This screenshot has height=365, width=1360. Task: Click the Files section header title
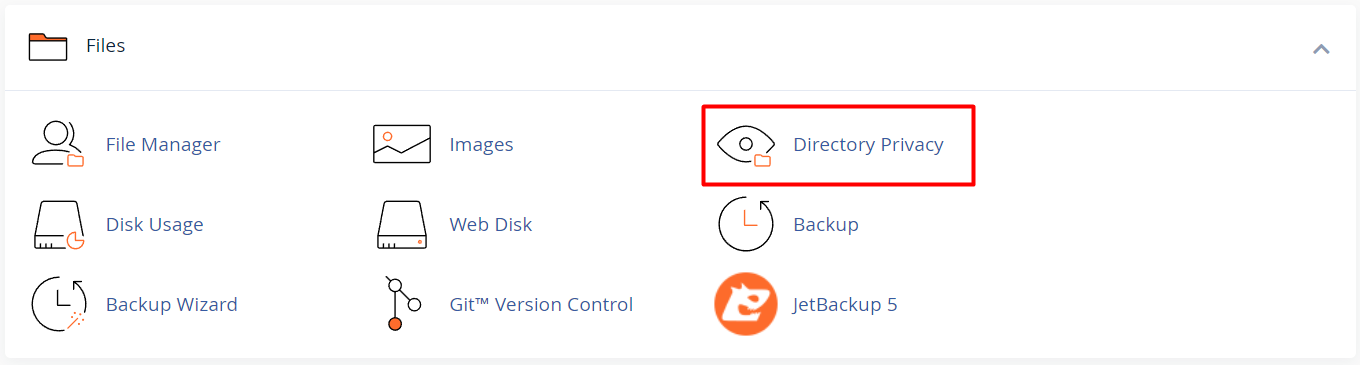coord(105,46)
